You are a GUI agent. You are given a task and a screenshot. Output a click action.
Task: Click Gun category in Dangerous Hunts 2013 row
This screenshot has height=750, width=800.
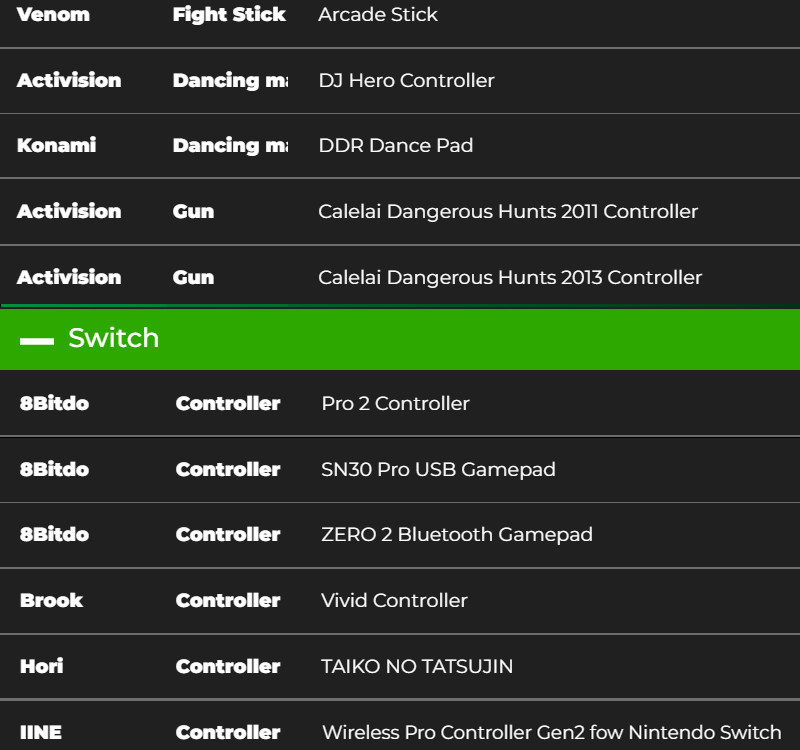pyautogui.click(x=193, y=277)
